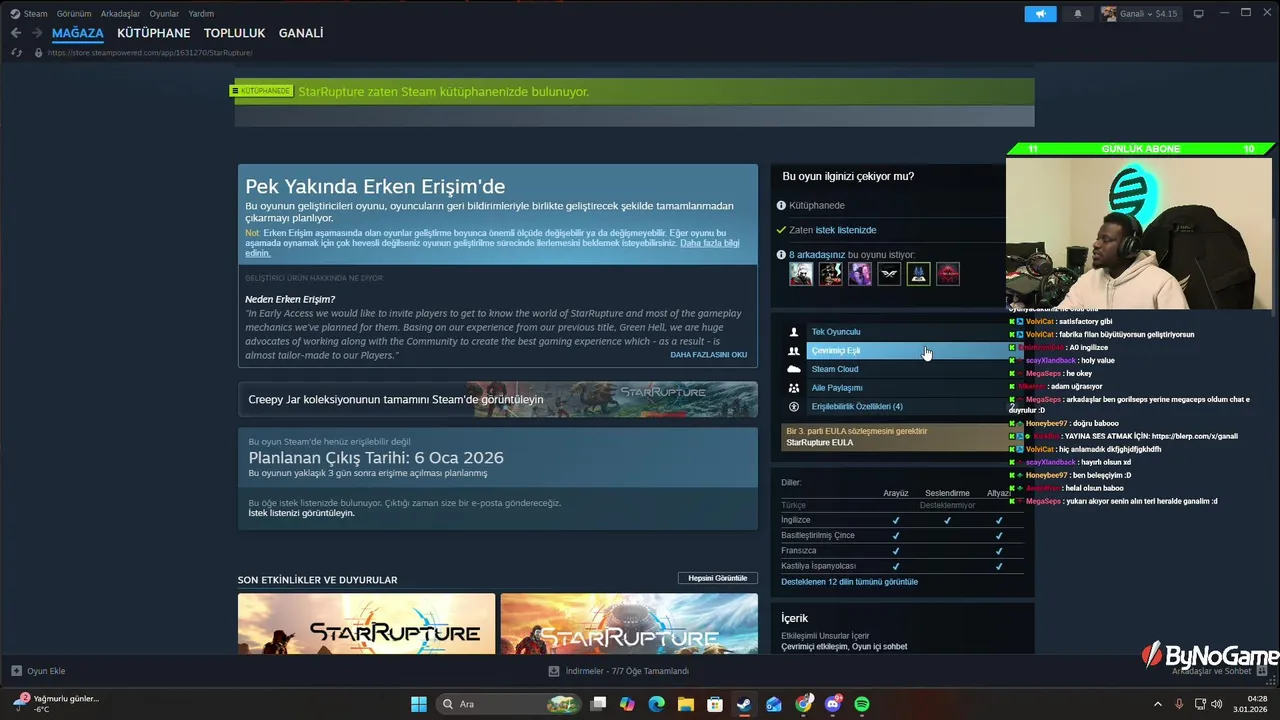Click the padlock icon beside the URL
Viewport: 1280px width, 720px height.
pos(38,52)
